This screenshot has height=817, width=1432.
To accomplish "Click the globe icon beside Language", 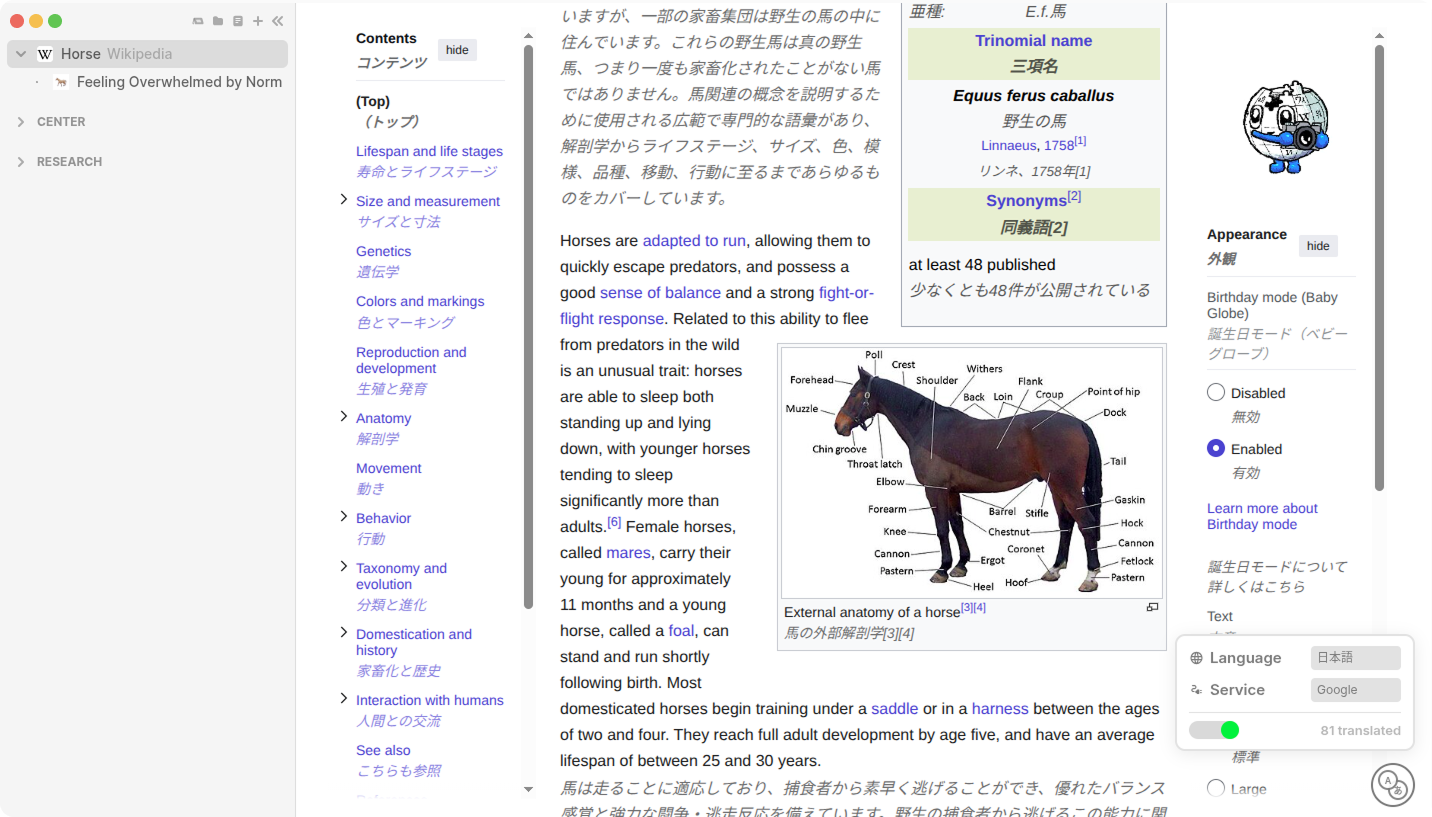I will click(1197, 658).
